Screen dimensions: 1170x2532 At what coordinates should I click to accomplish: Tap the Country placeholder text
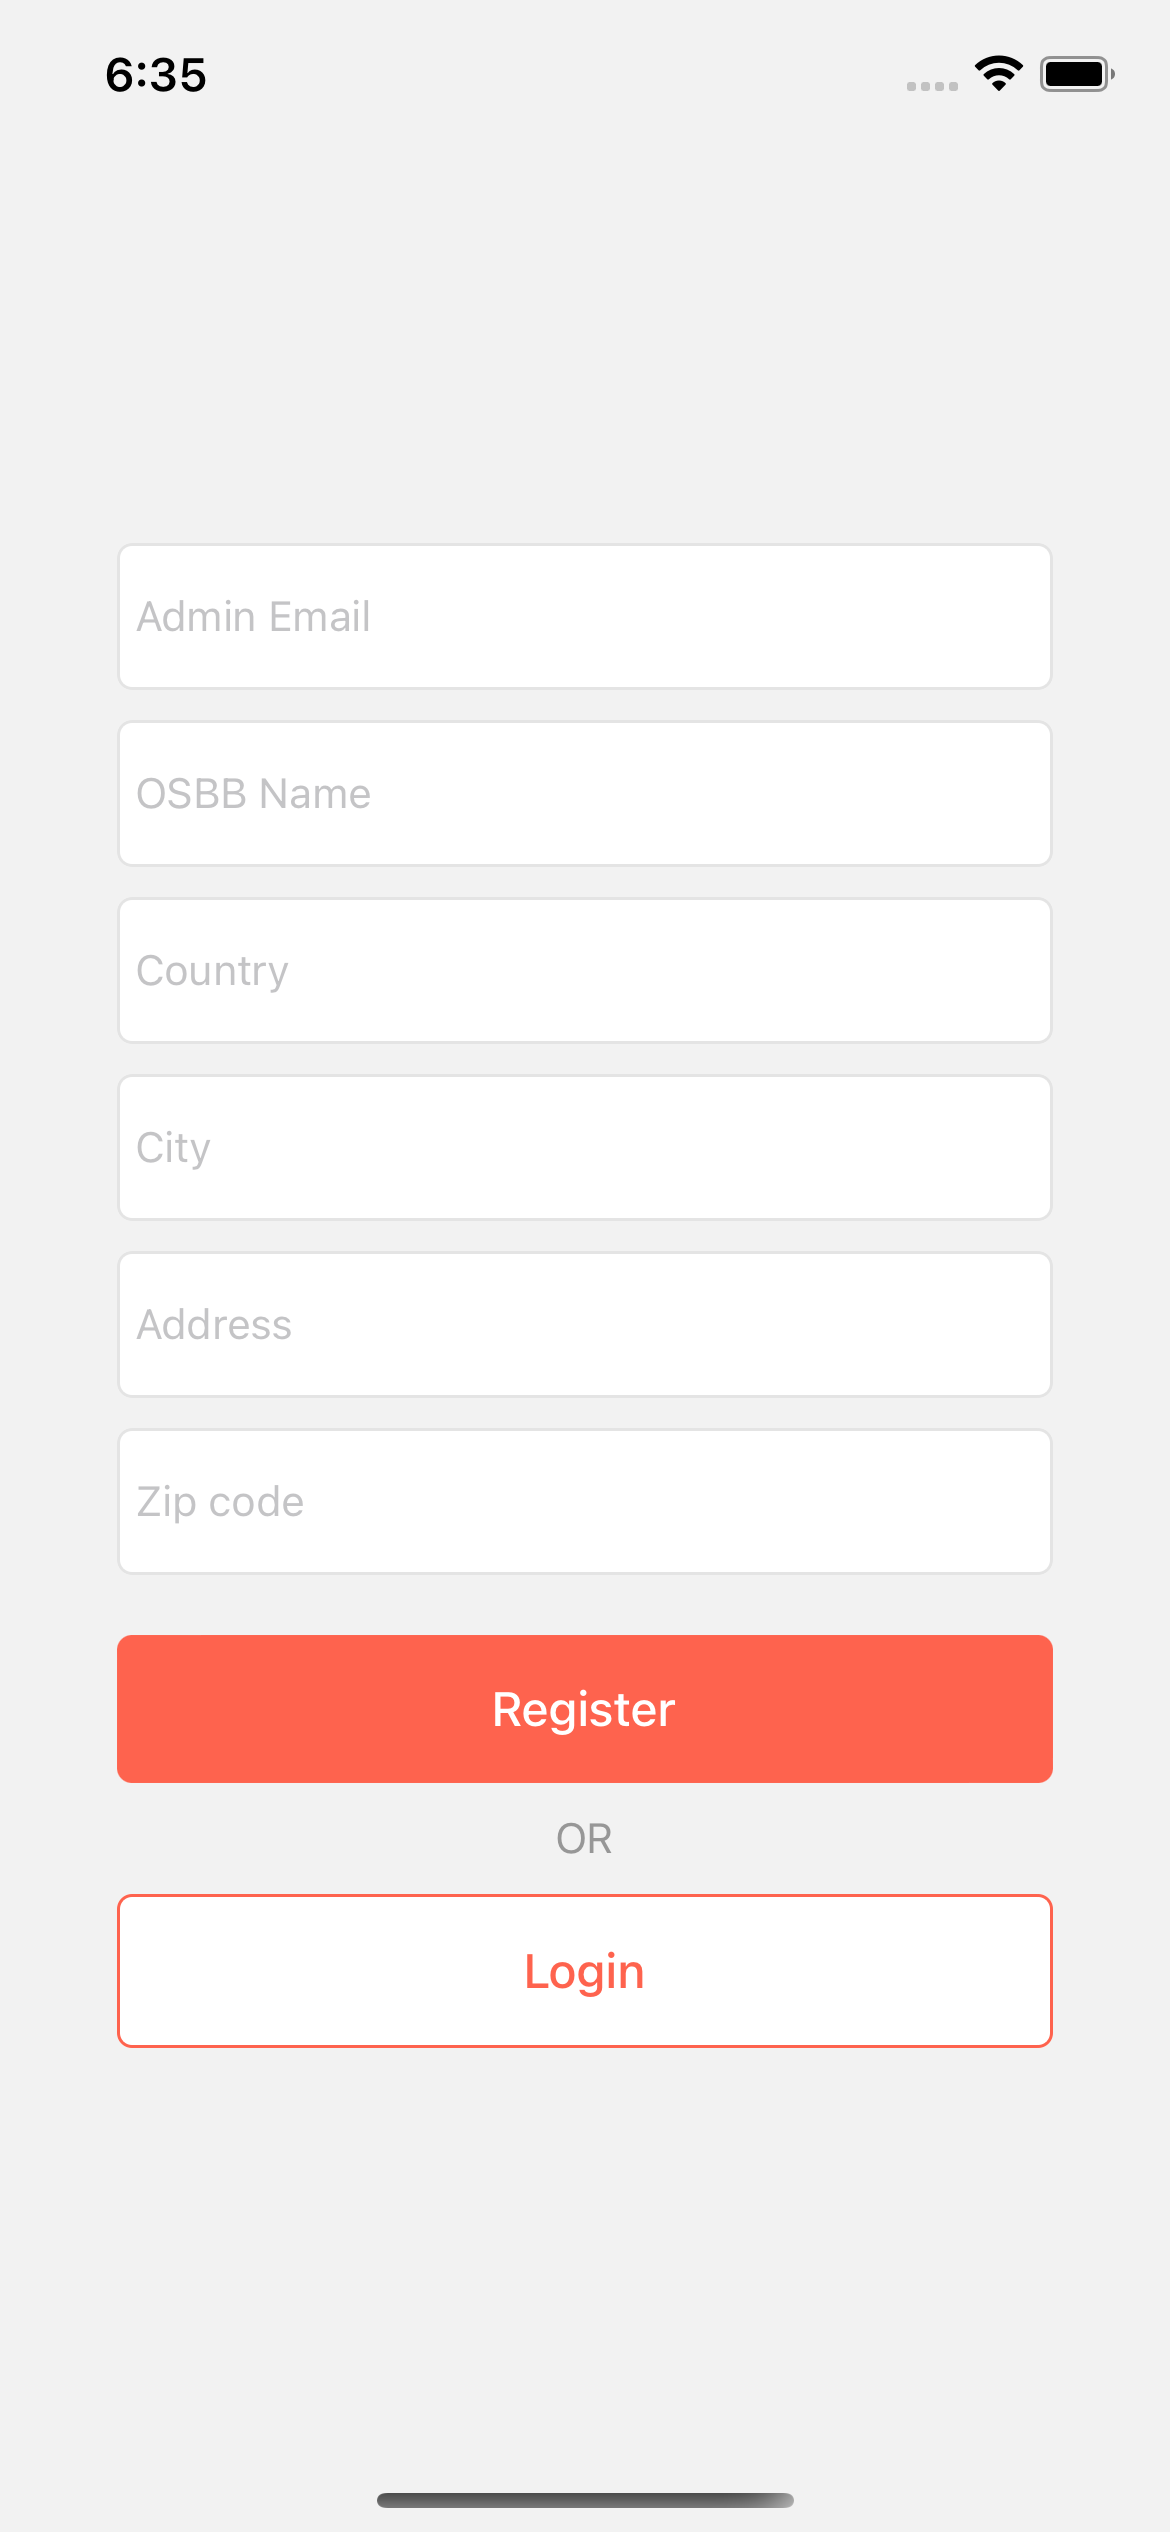coord(211,970)
